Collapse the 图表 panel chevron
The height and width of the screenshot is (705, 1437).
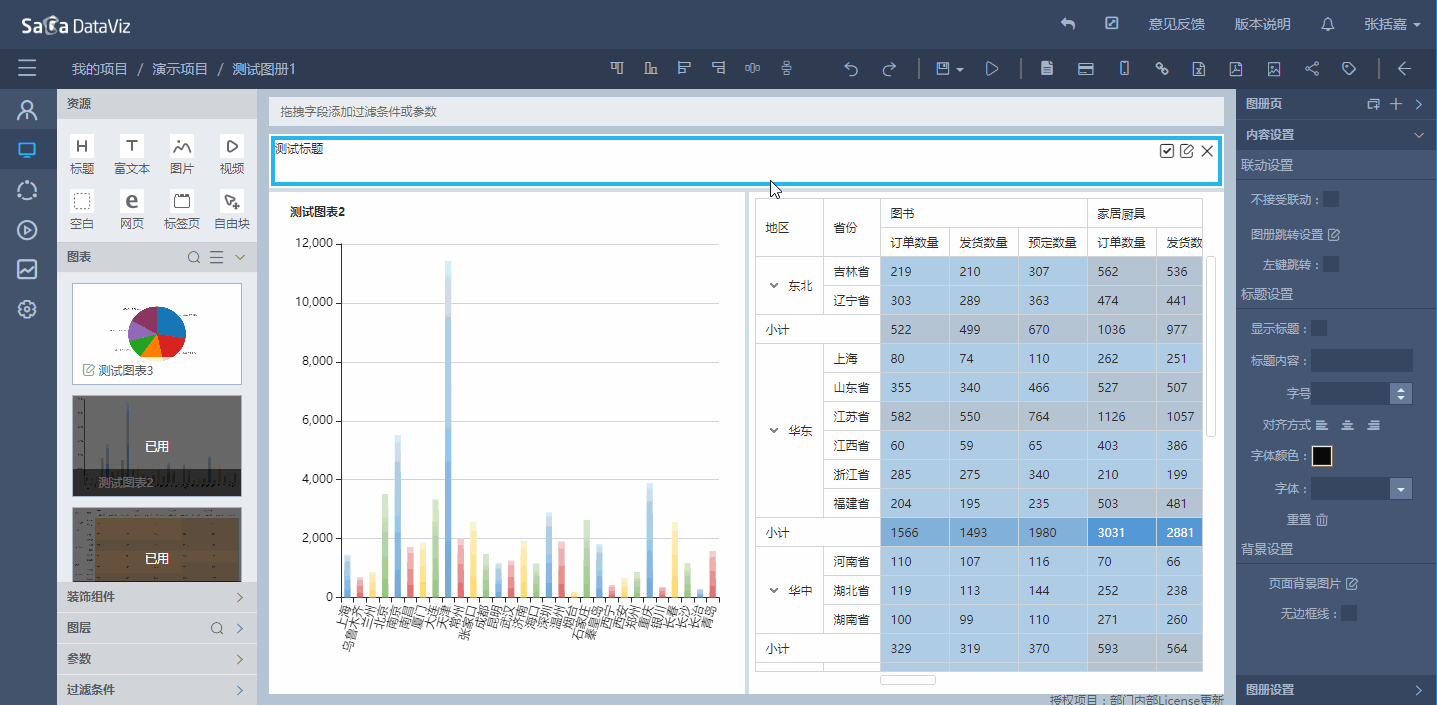240,258
